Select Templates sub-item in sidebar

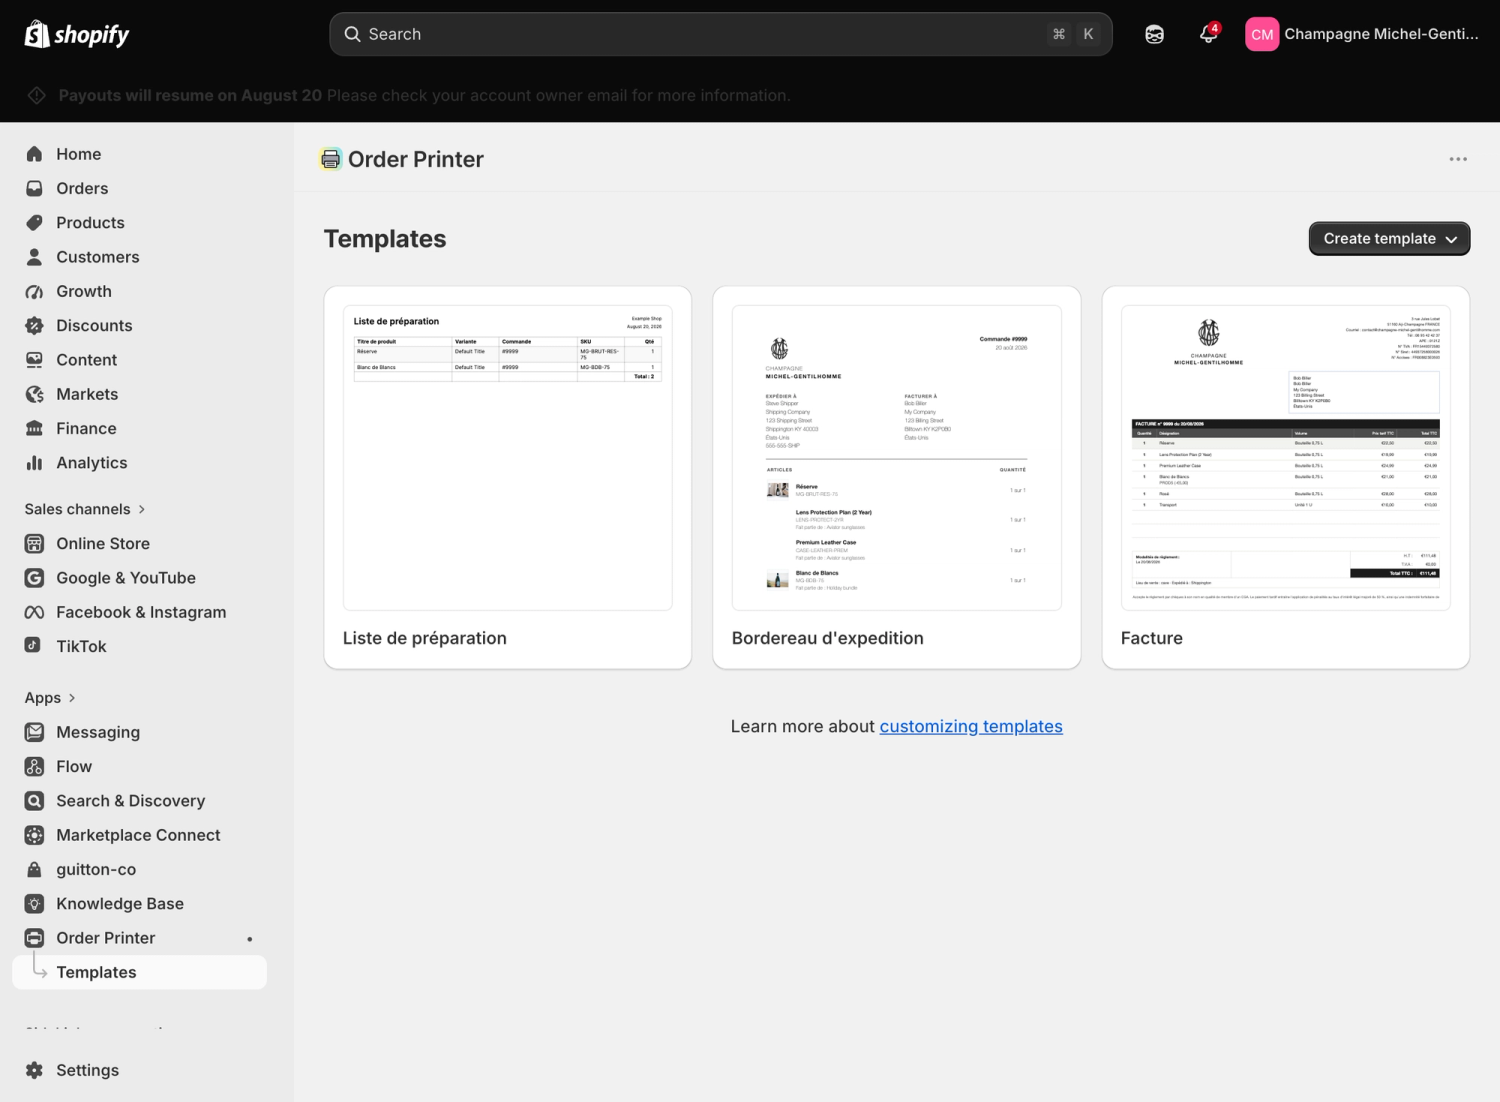tap(139, 972)
